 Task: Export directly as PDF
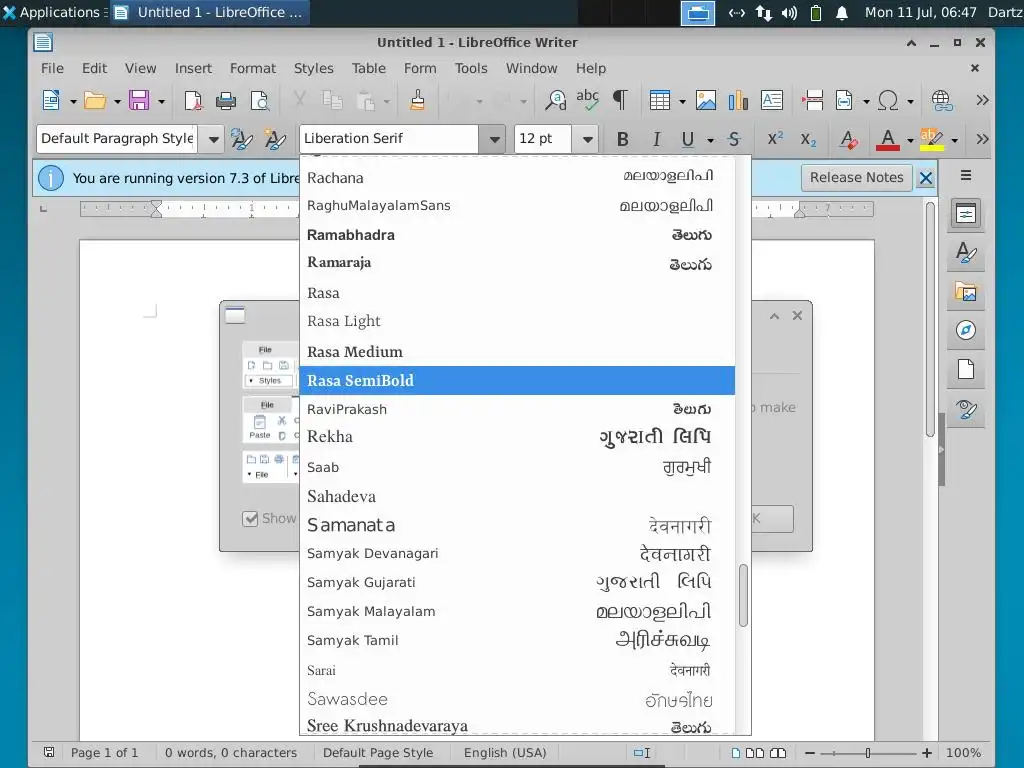click(193, 101)
